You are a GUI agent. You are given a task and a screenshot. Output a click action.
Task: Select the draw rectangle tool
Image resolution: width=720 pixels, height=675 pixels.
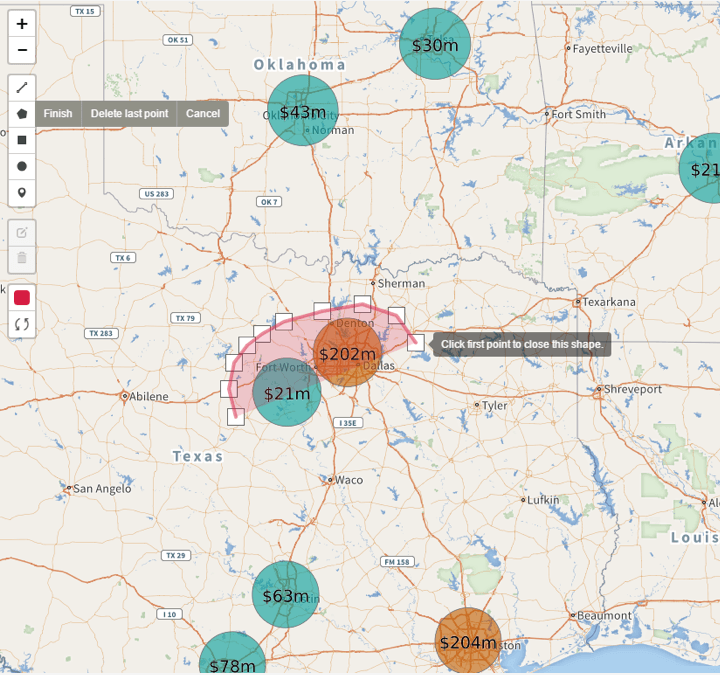22,140
